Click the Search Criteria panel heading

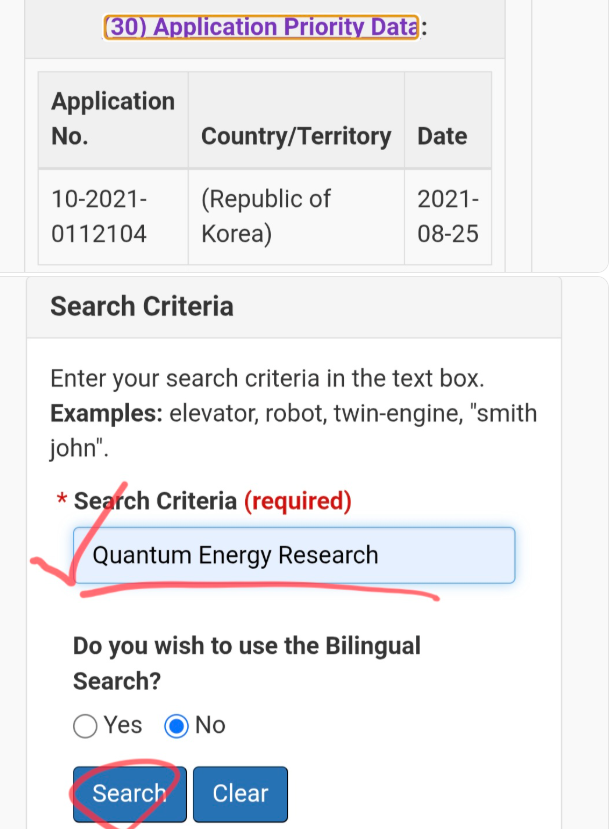(142, 306)
